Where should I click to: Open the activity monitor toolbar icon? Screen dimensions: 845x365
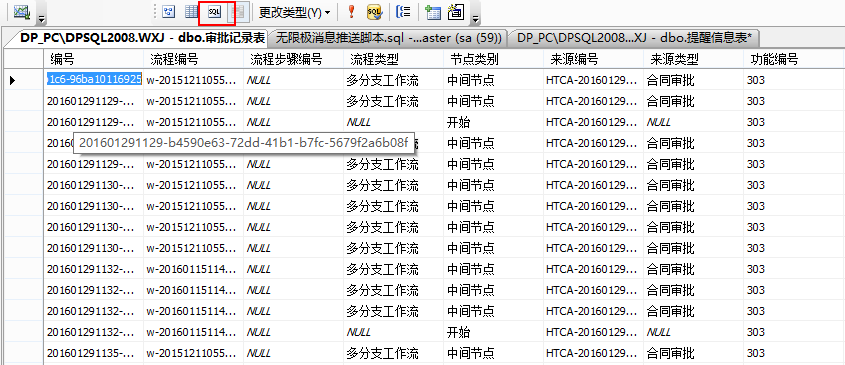coord(22,12)
